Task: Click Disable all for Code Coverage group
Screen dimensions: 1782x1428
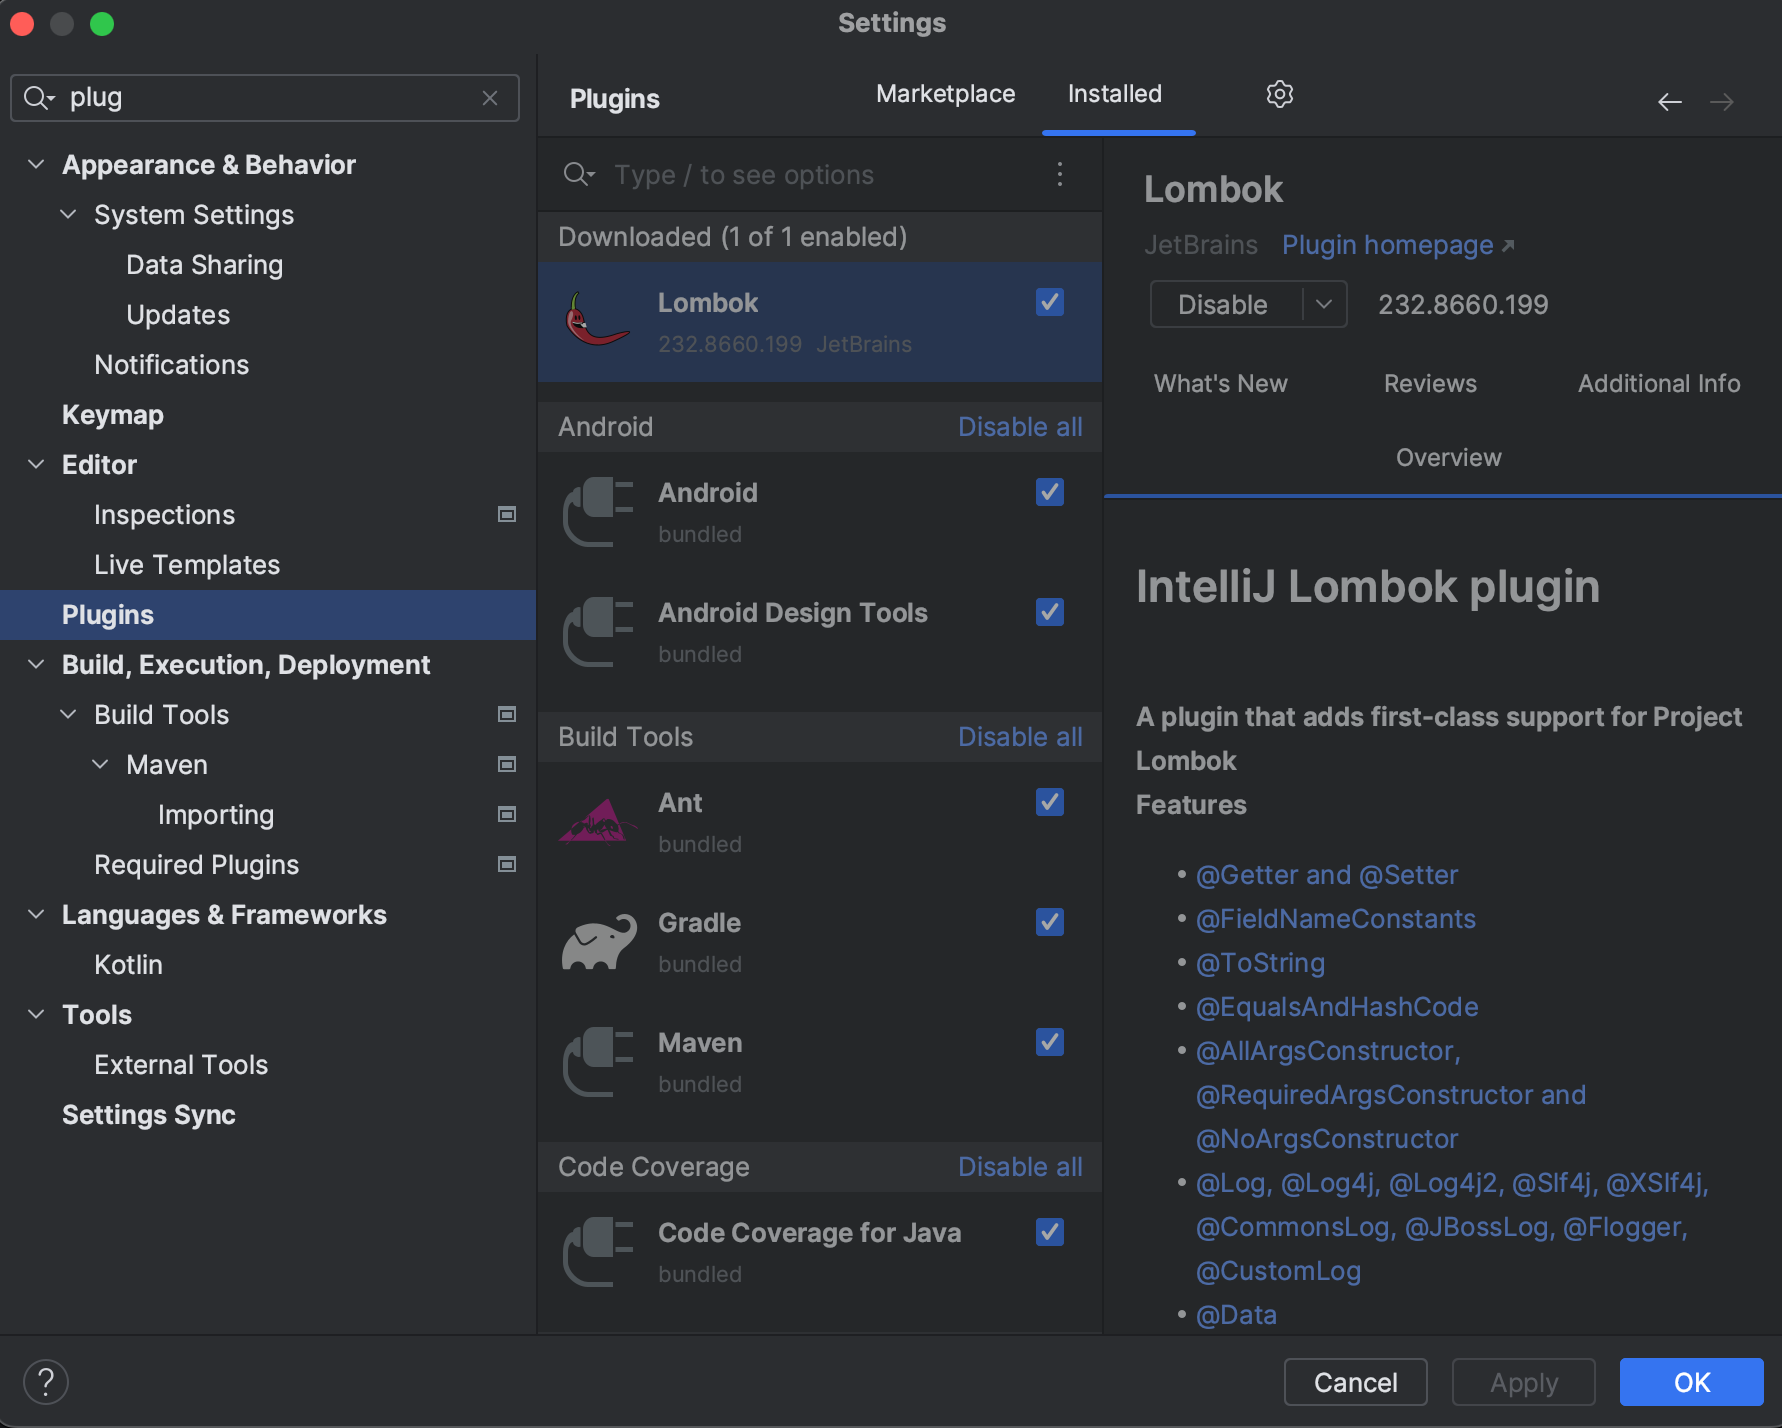Action: click(x=1020, y=1167)
